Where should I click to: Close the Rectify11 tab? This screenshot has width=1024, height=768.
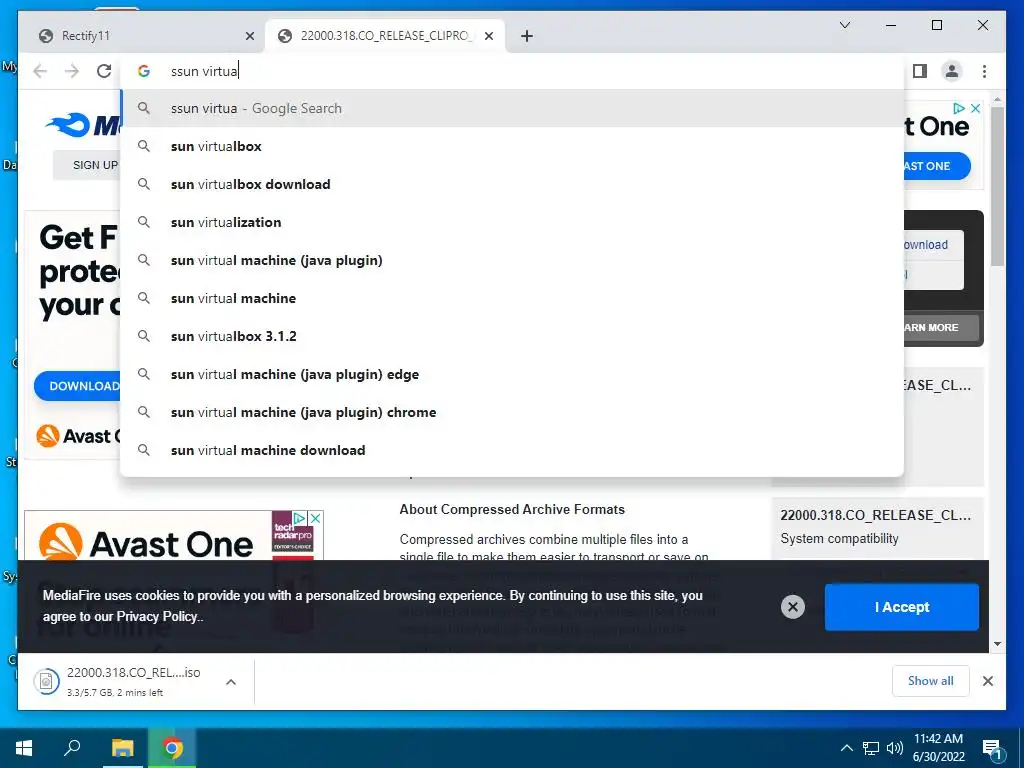coord(249,36)
